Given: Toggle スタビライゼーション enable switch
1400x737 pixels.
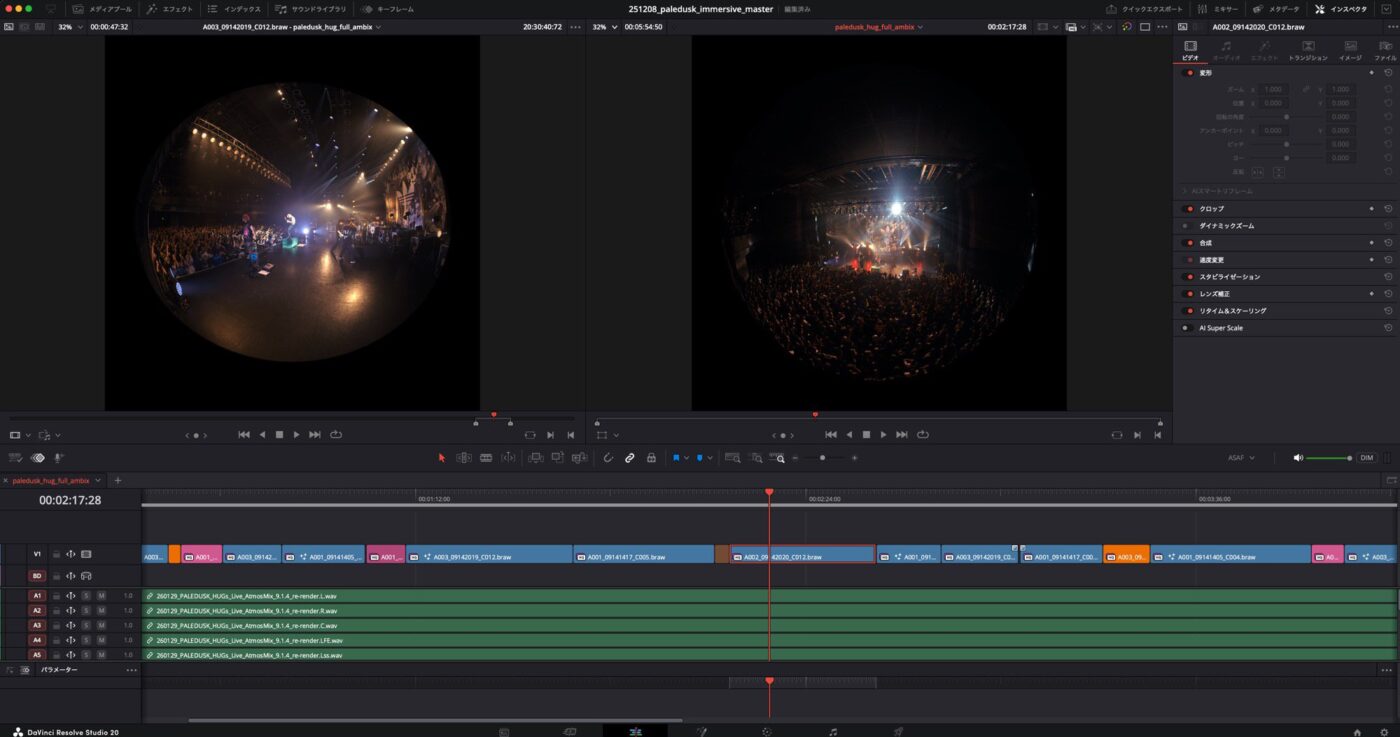Looking at the screenshot, I should point(1188,277).
